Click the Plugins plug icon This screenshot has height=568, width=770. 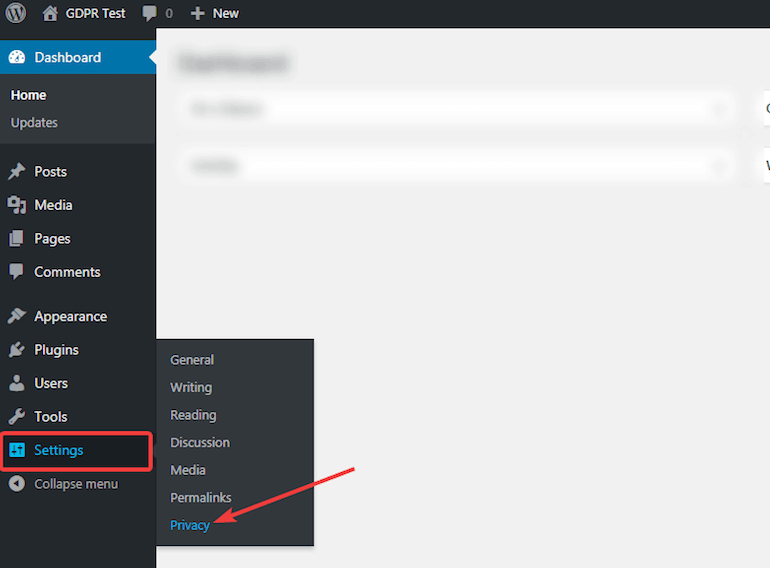click(x=17, y=350)
